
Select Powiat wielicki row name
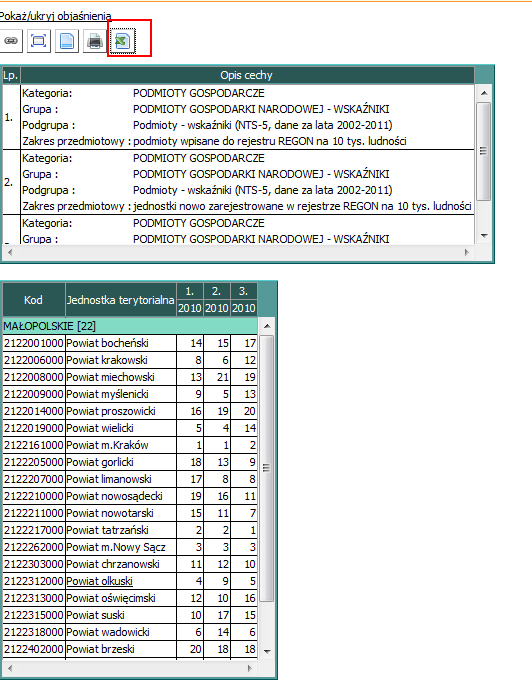100,428
